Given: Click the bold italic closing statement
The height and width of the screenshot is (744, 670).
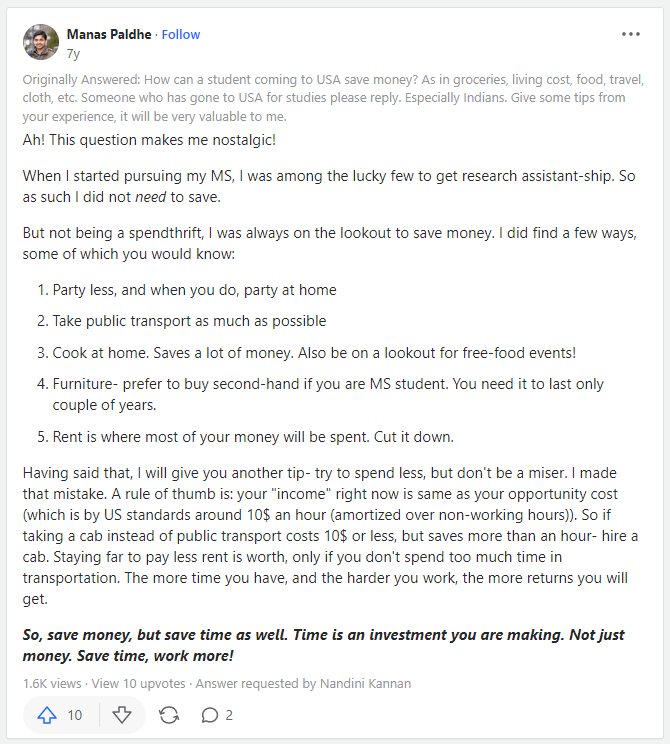Looking at the screenshot, I should click(x=324, y=645).
